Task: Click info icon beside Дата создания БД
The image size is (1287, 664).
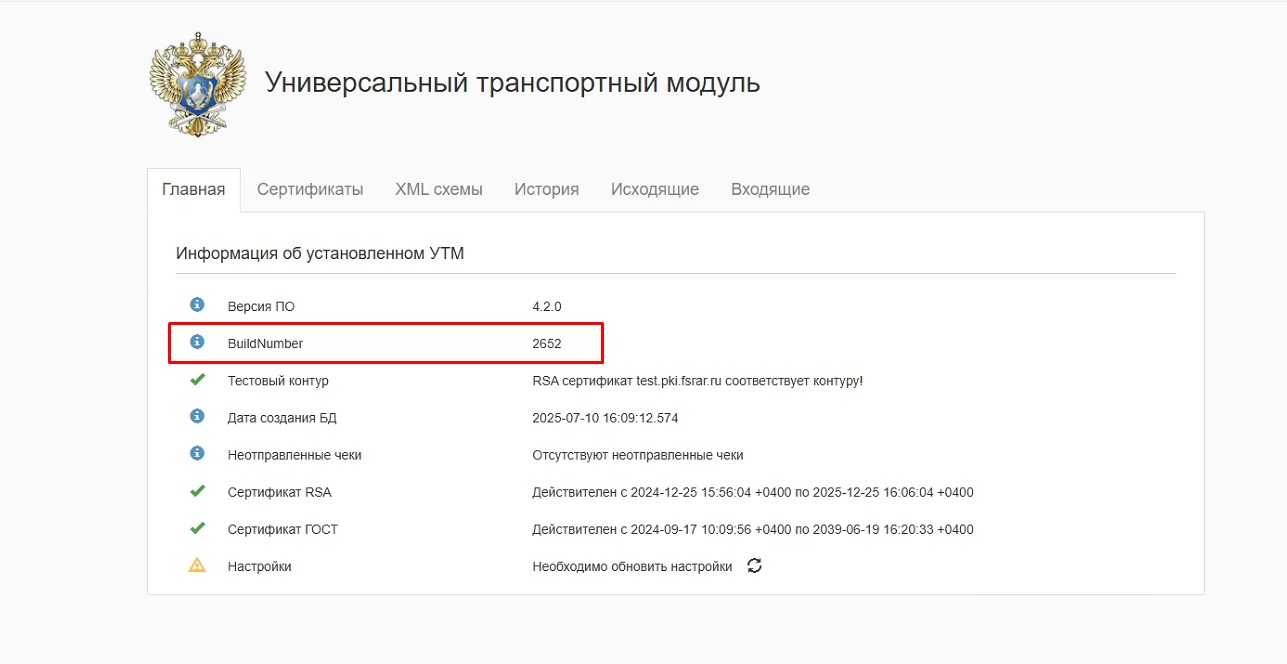Action: 197,416
